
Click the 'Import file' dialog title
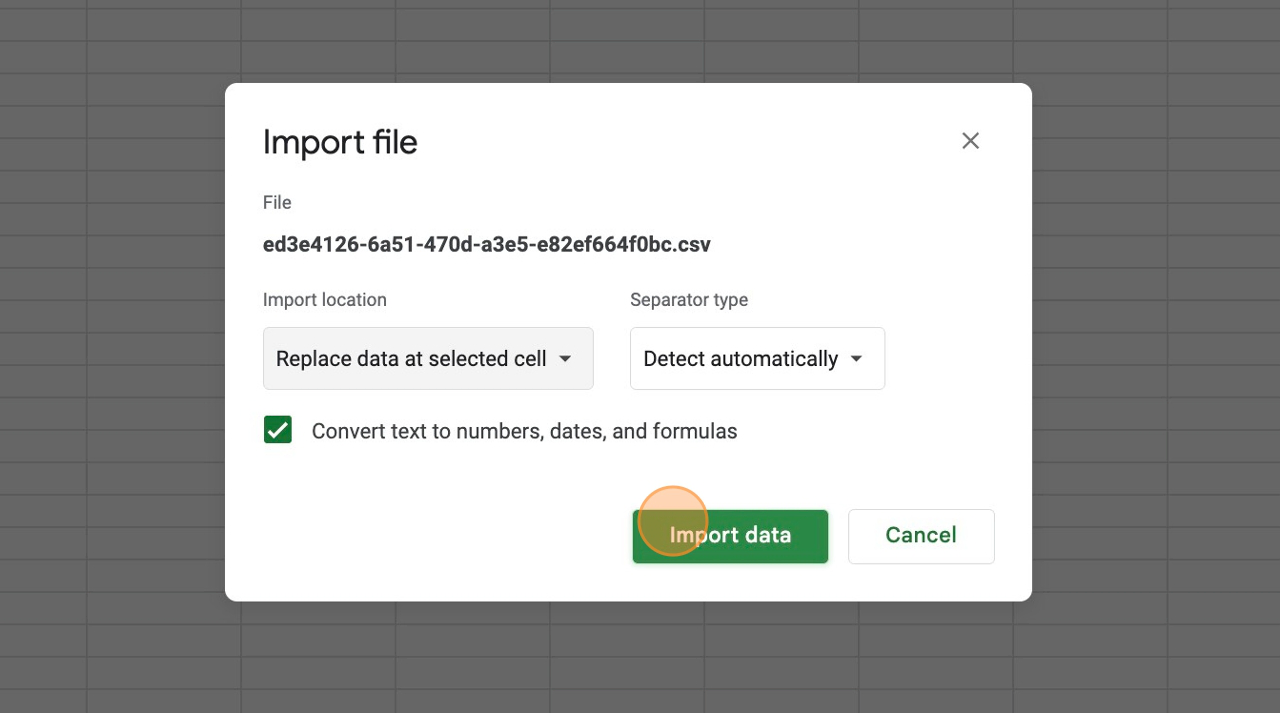pos(340,142)
